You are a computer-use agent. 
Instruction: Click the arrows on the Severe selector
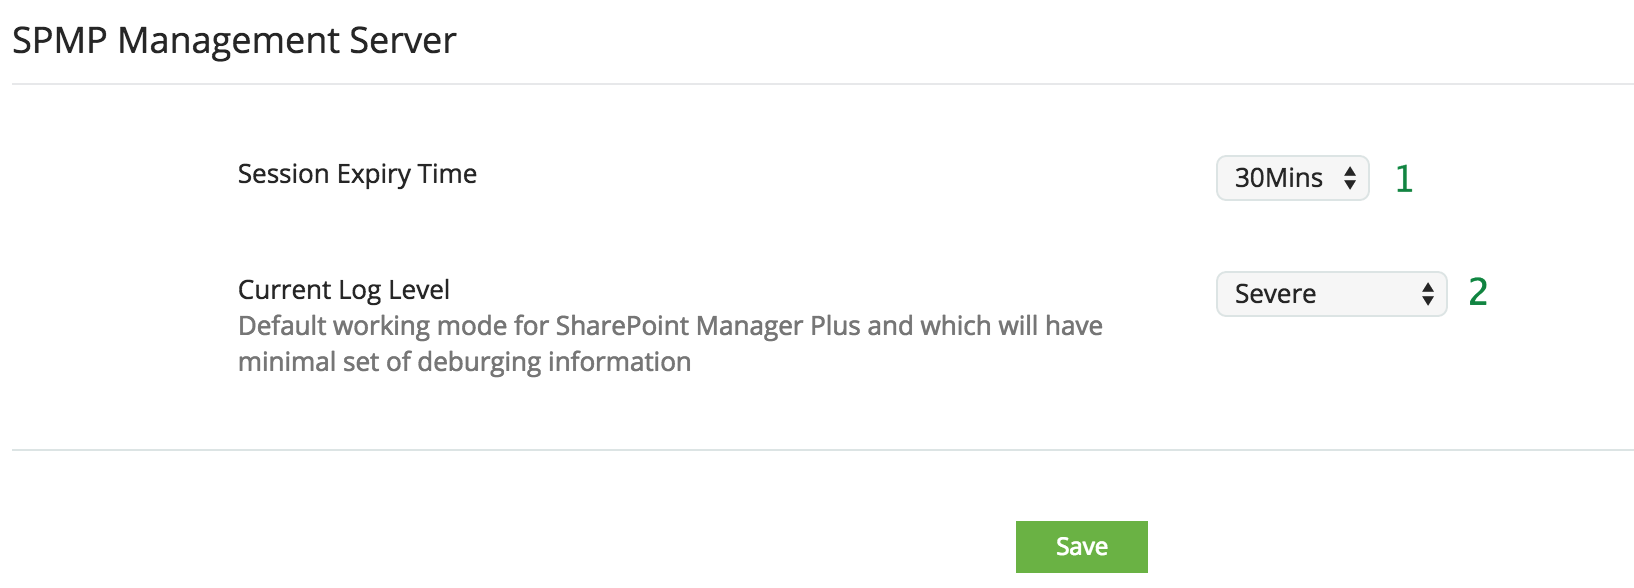[1428, 294]
